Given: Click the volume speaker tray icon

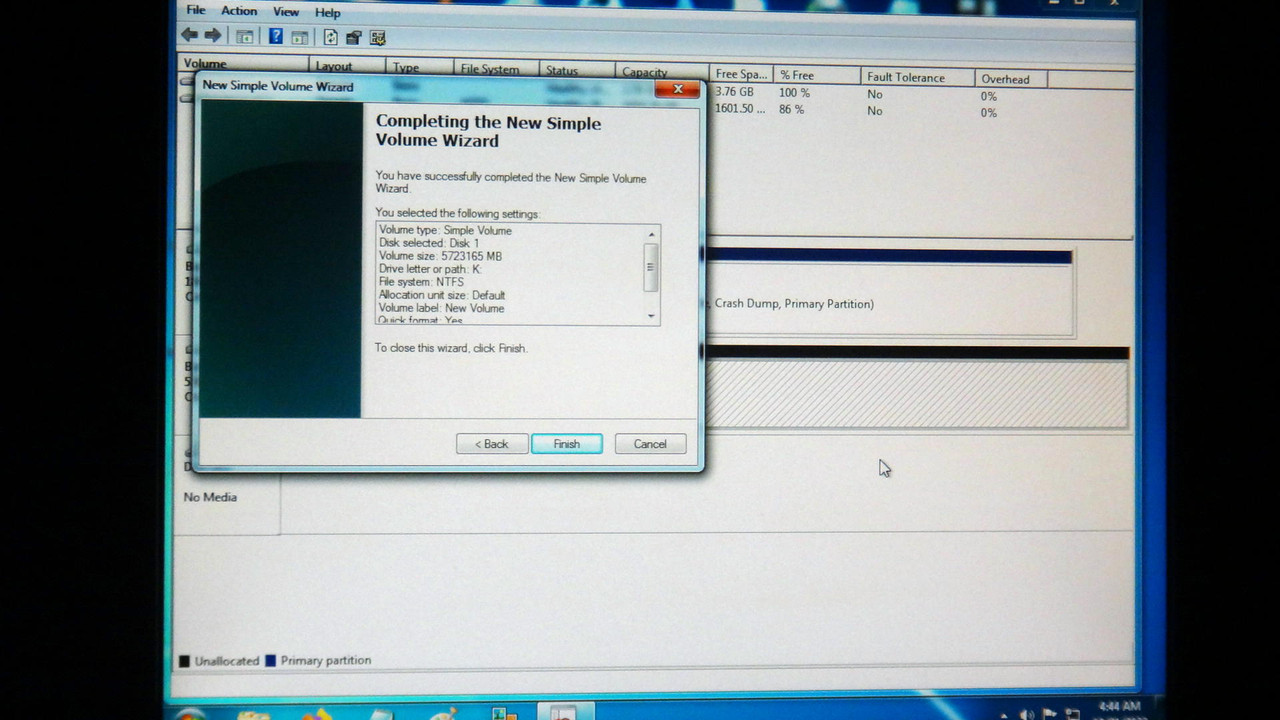Looking at the screenshot, I should [x=1028, y=715].
